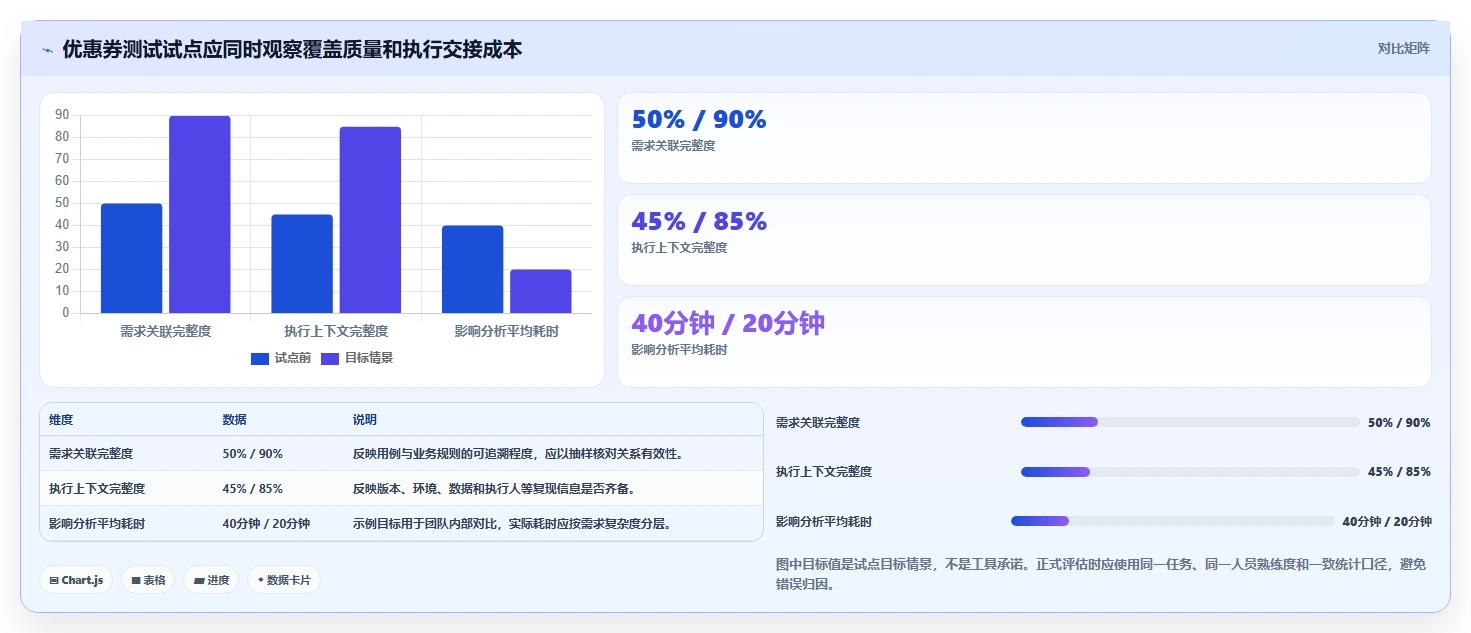
Task: Select table cell 40分钟 / 20分钟
Action: pos(266,524)
